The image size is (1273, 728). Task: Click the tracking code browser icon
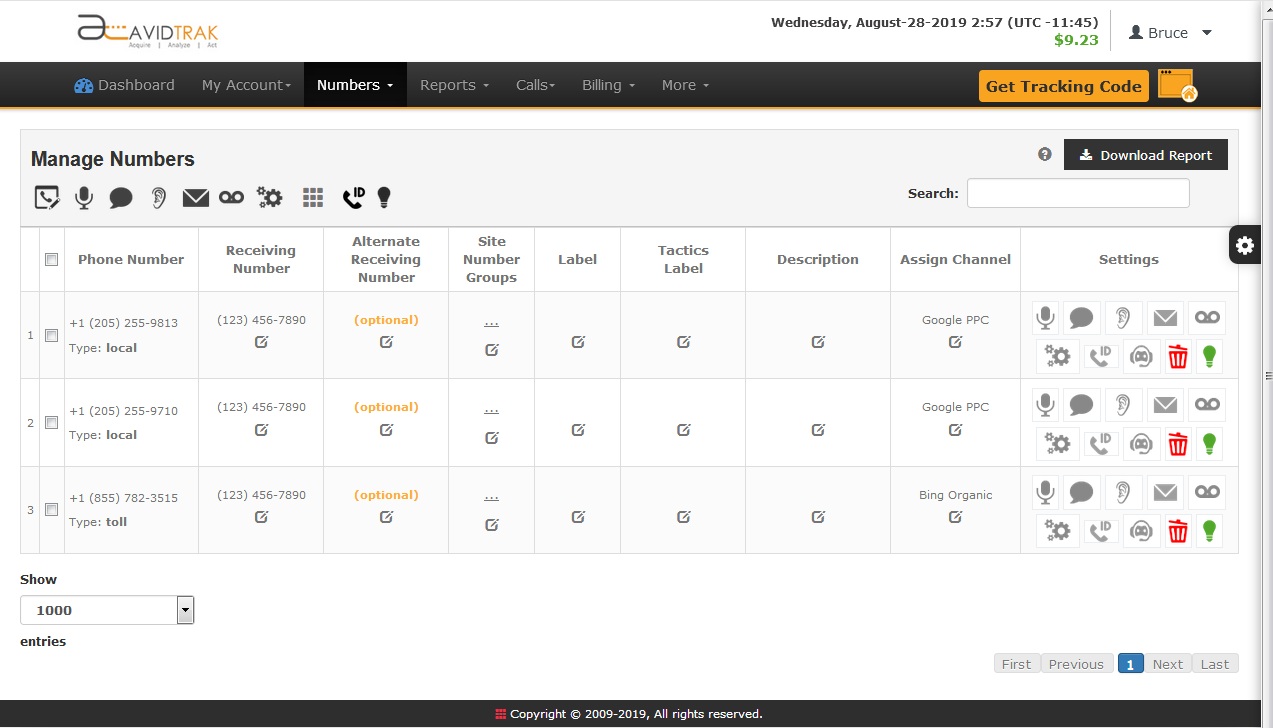1177,86
